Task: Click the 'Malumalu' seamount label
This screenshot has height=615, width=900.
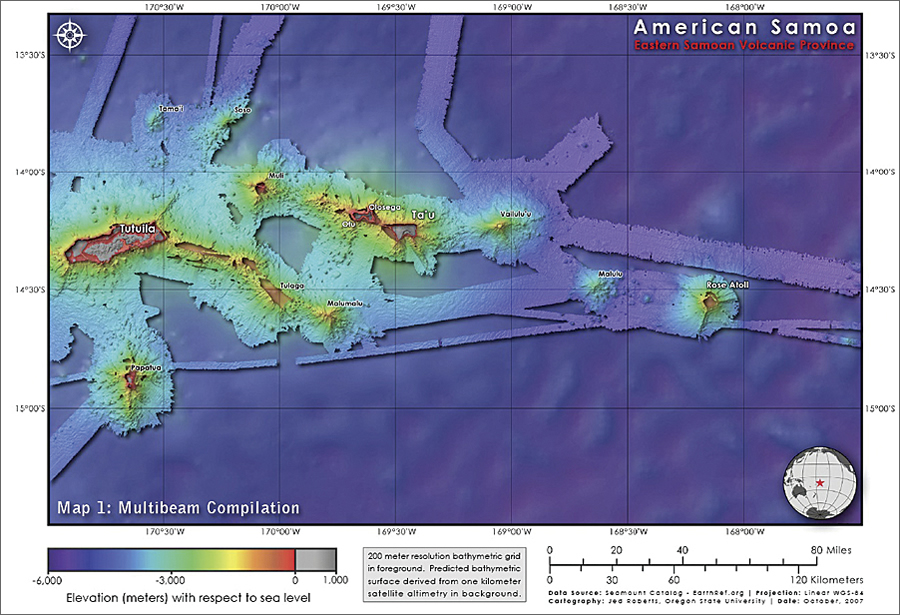Action: (x=344, y=303)
